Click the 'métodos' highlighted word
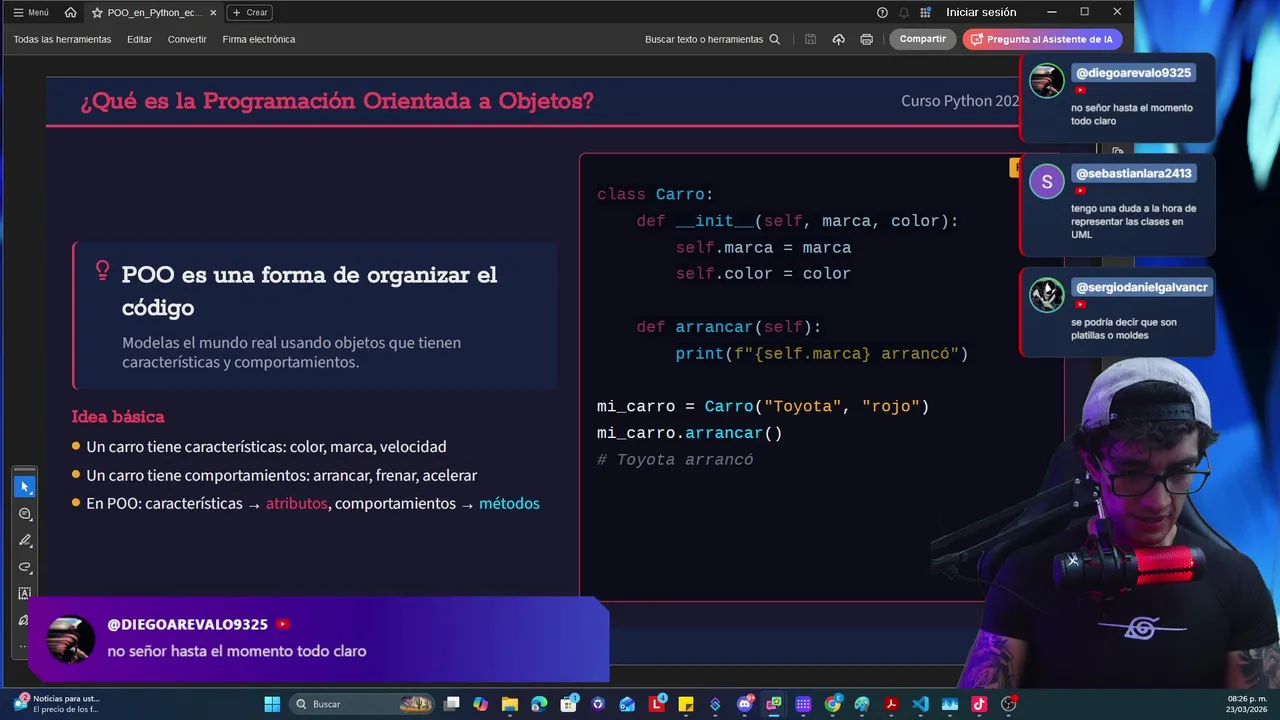 509,503
